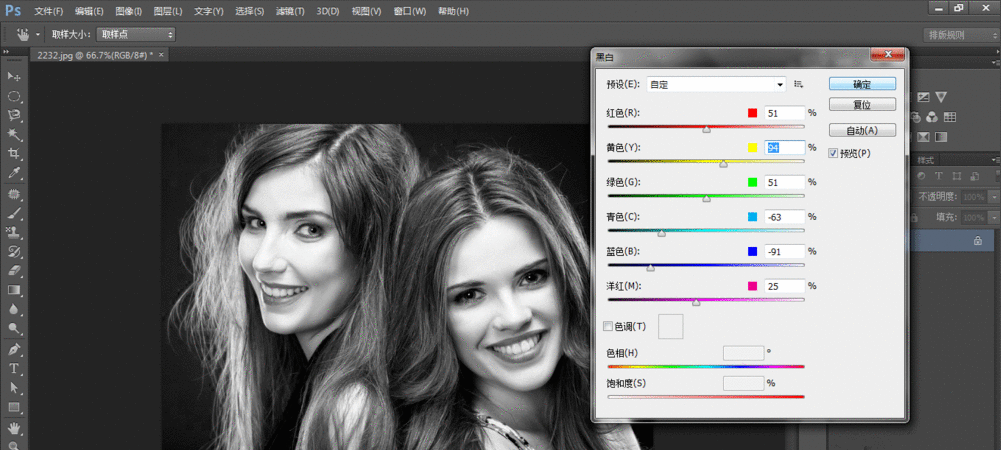
Task: Pick the Magic Wand tool
Action: pos(14,134)
